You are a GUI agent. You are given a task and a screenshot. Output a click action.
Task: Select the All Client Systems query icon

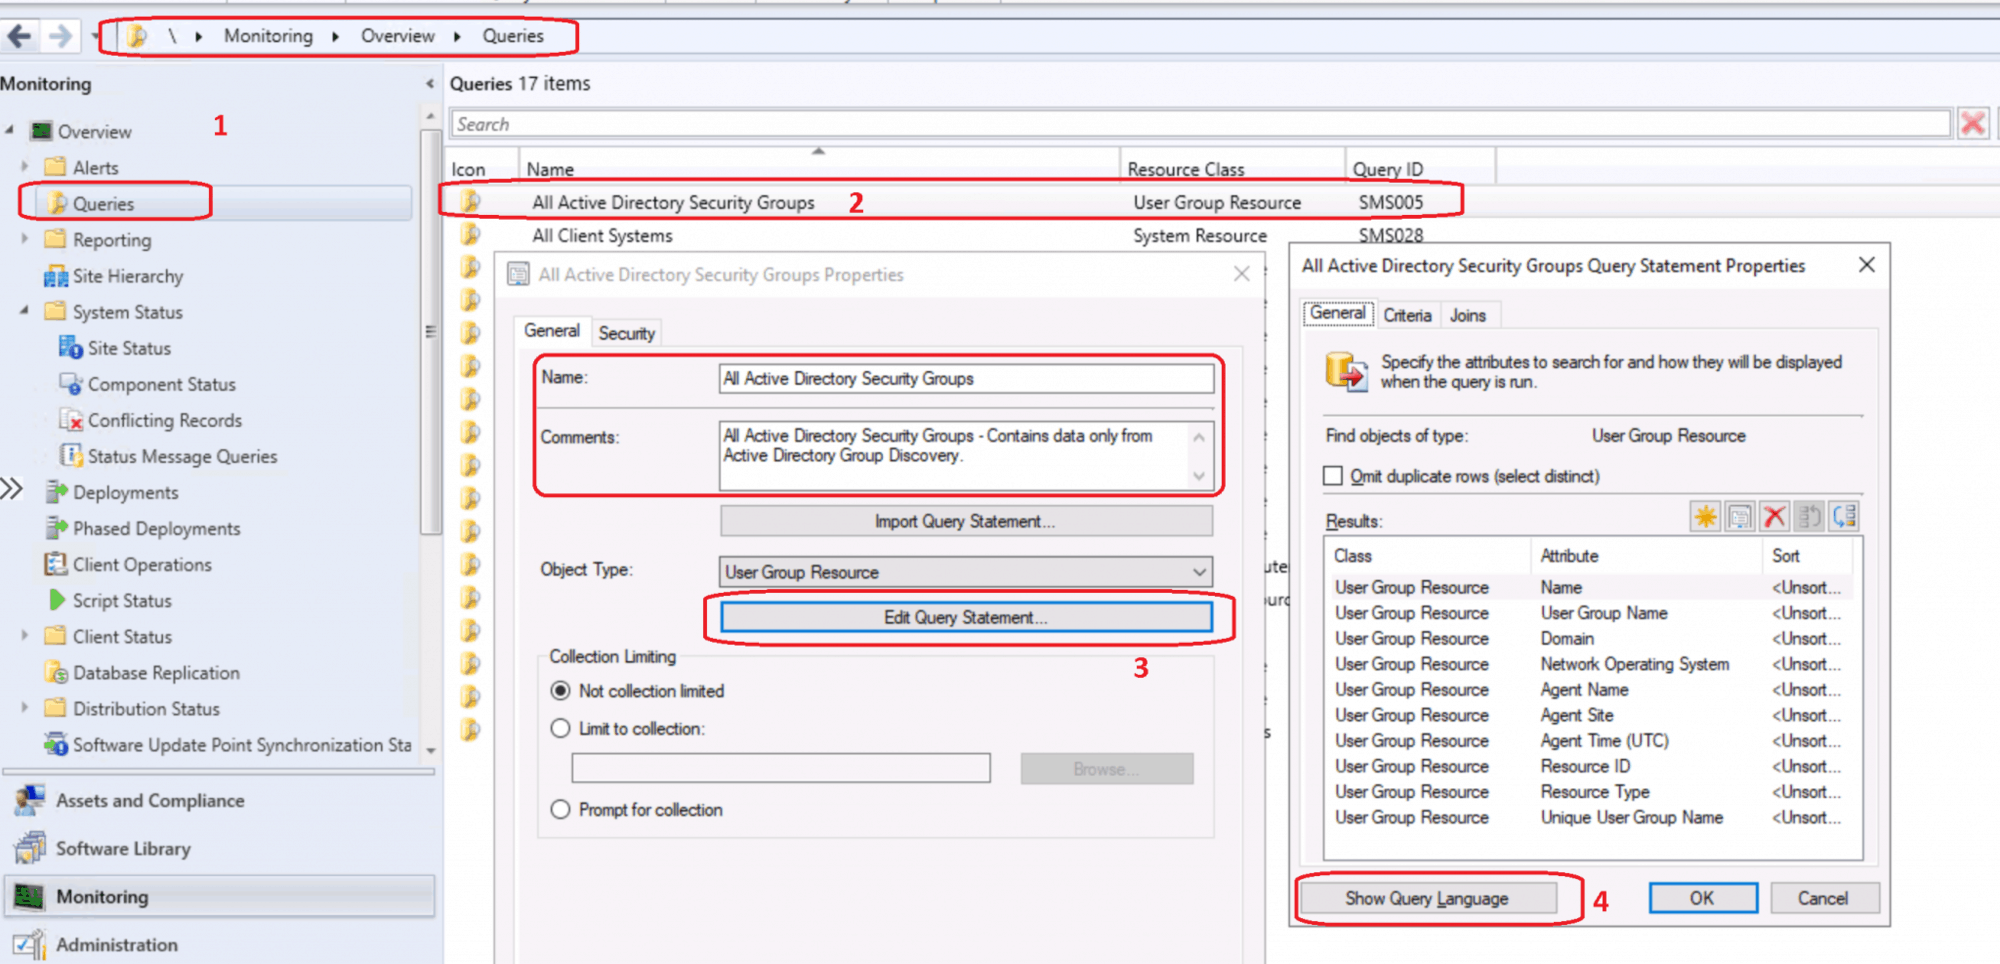point(470,235)
